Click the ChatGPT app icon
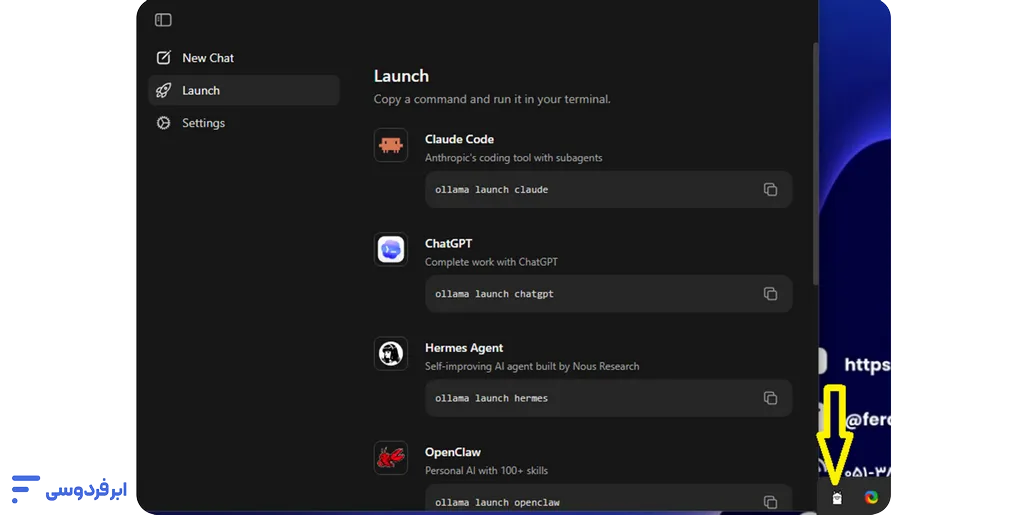Image resolution: width=1024 pixels, height=515 pixels. pyautogui.click(x=391, y=249)
